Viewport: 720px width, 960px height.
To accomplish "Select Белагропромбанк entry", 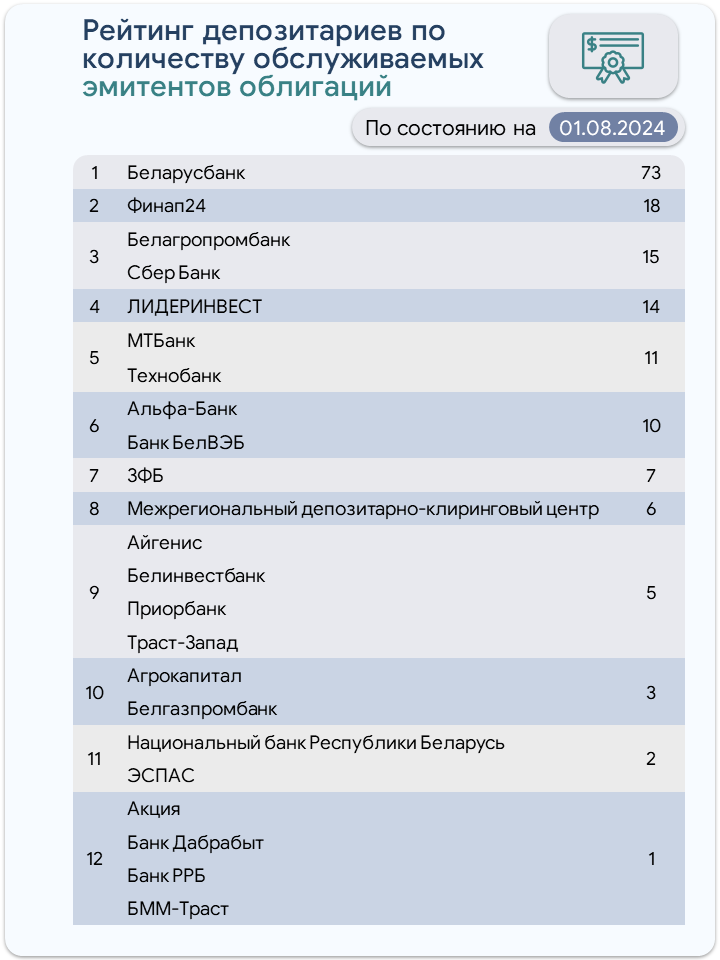I will [209, 240].
